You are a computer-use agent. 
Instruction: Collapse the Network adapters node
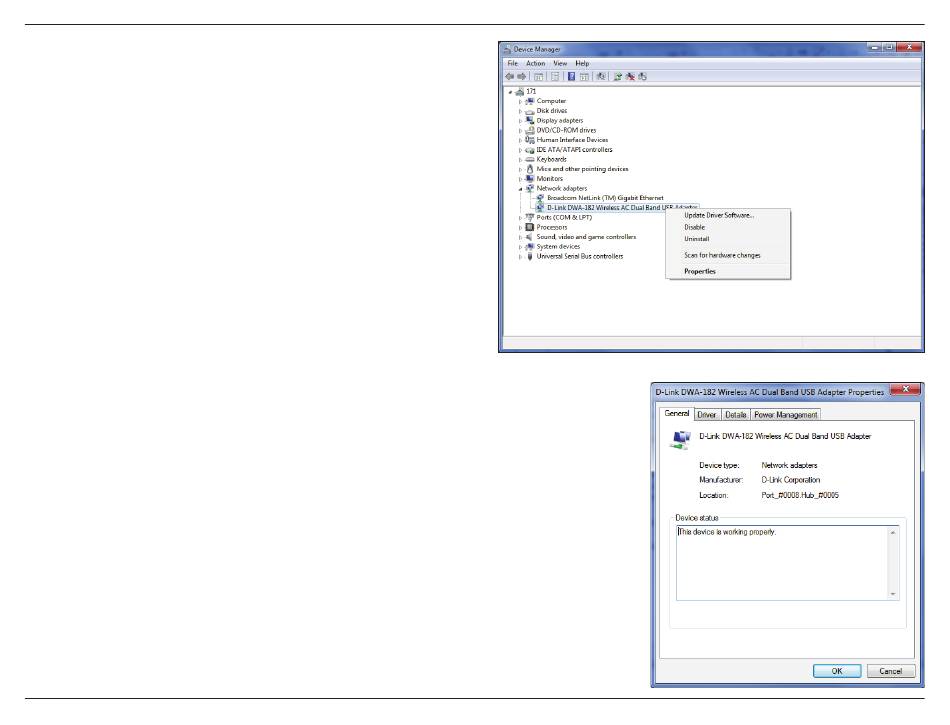(x=520, y=189)
